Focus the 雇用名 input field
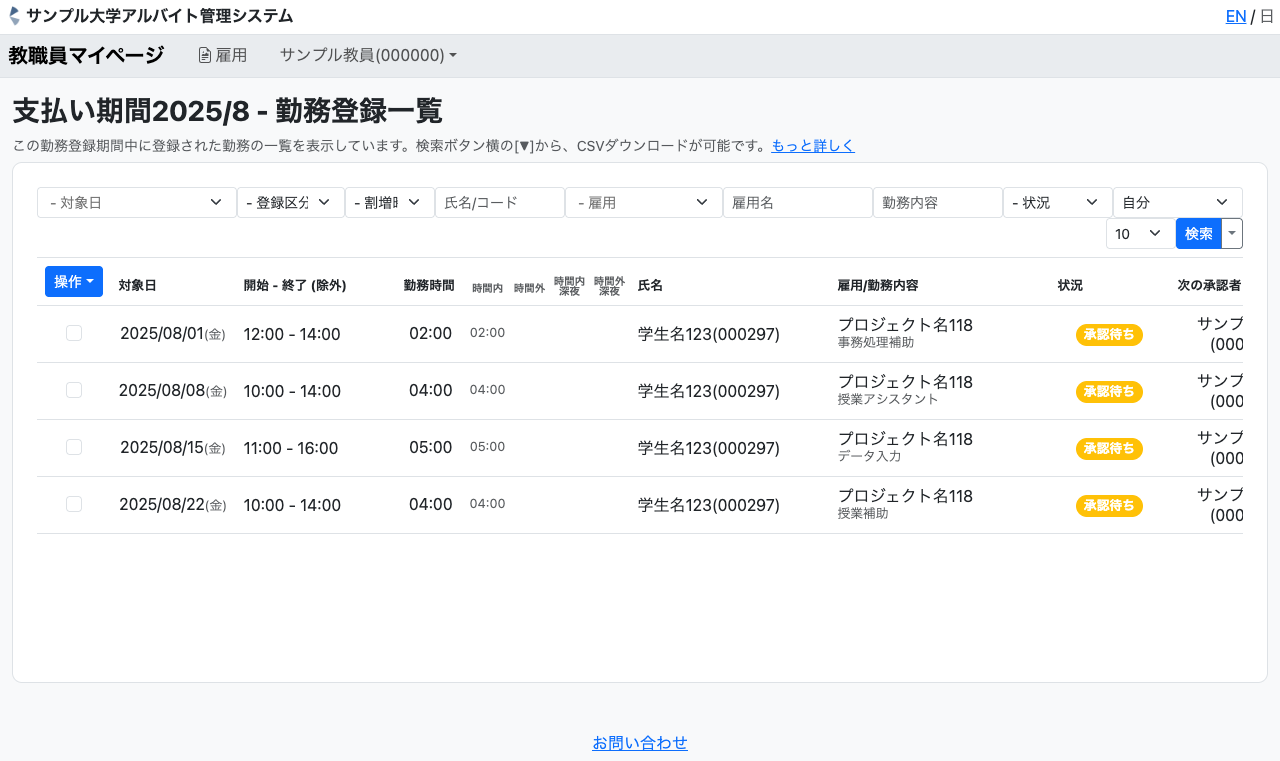The width and height of the screenshot is (1280, 761). [x=798, y=202]
